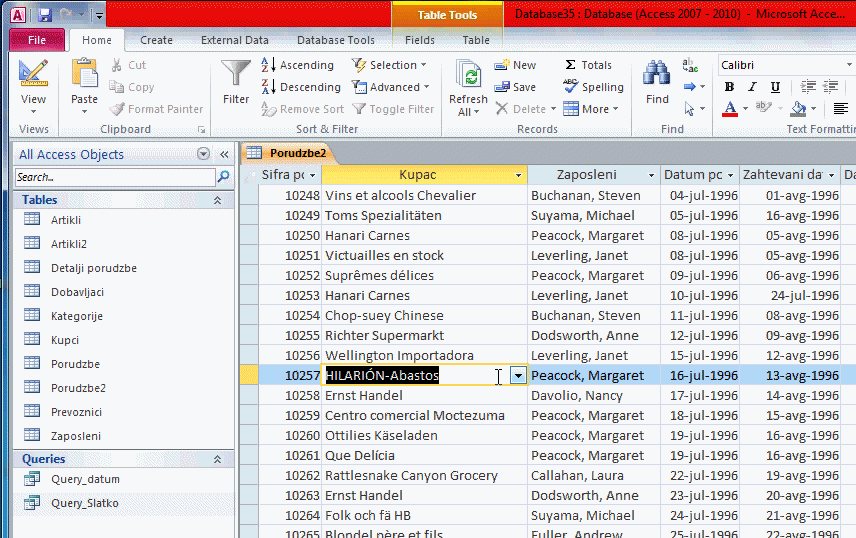Click the navigation pane Search field
This screenshot has height=538, width=856.
point(115,177)
